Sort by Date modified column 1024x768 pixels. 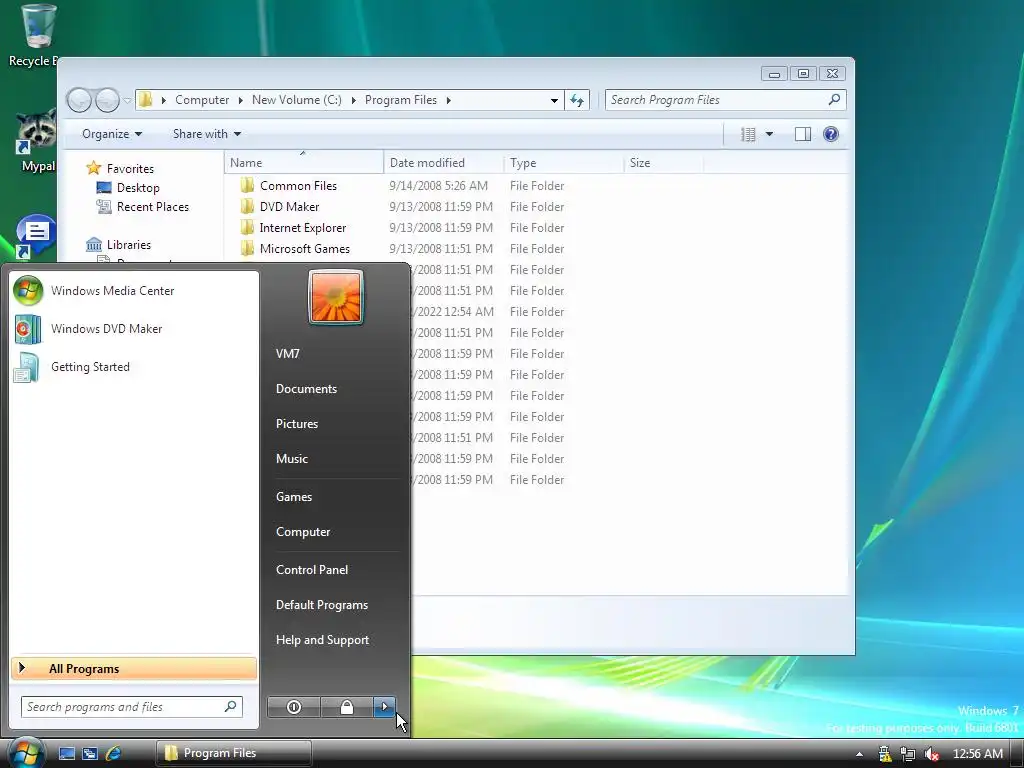pyautogui.click(x=444, y=163)
